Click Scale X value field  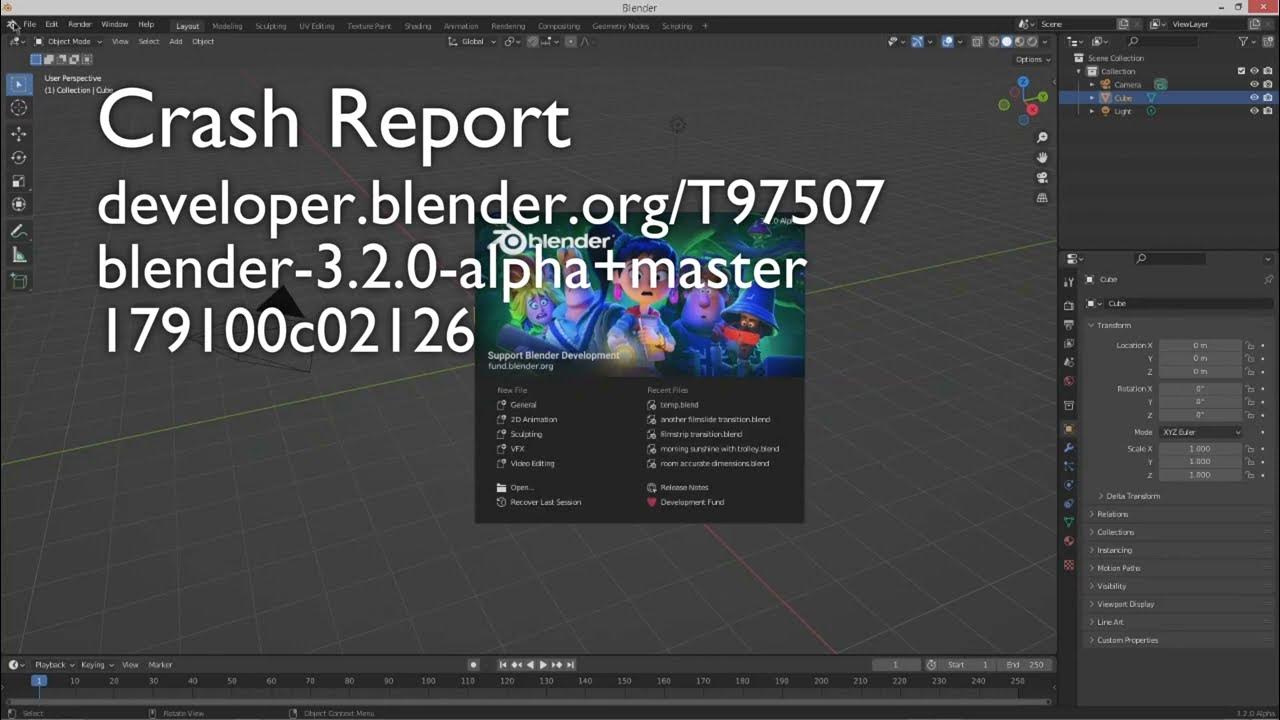tap(1200, 449)
